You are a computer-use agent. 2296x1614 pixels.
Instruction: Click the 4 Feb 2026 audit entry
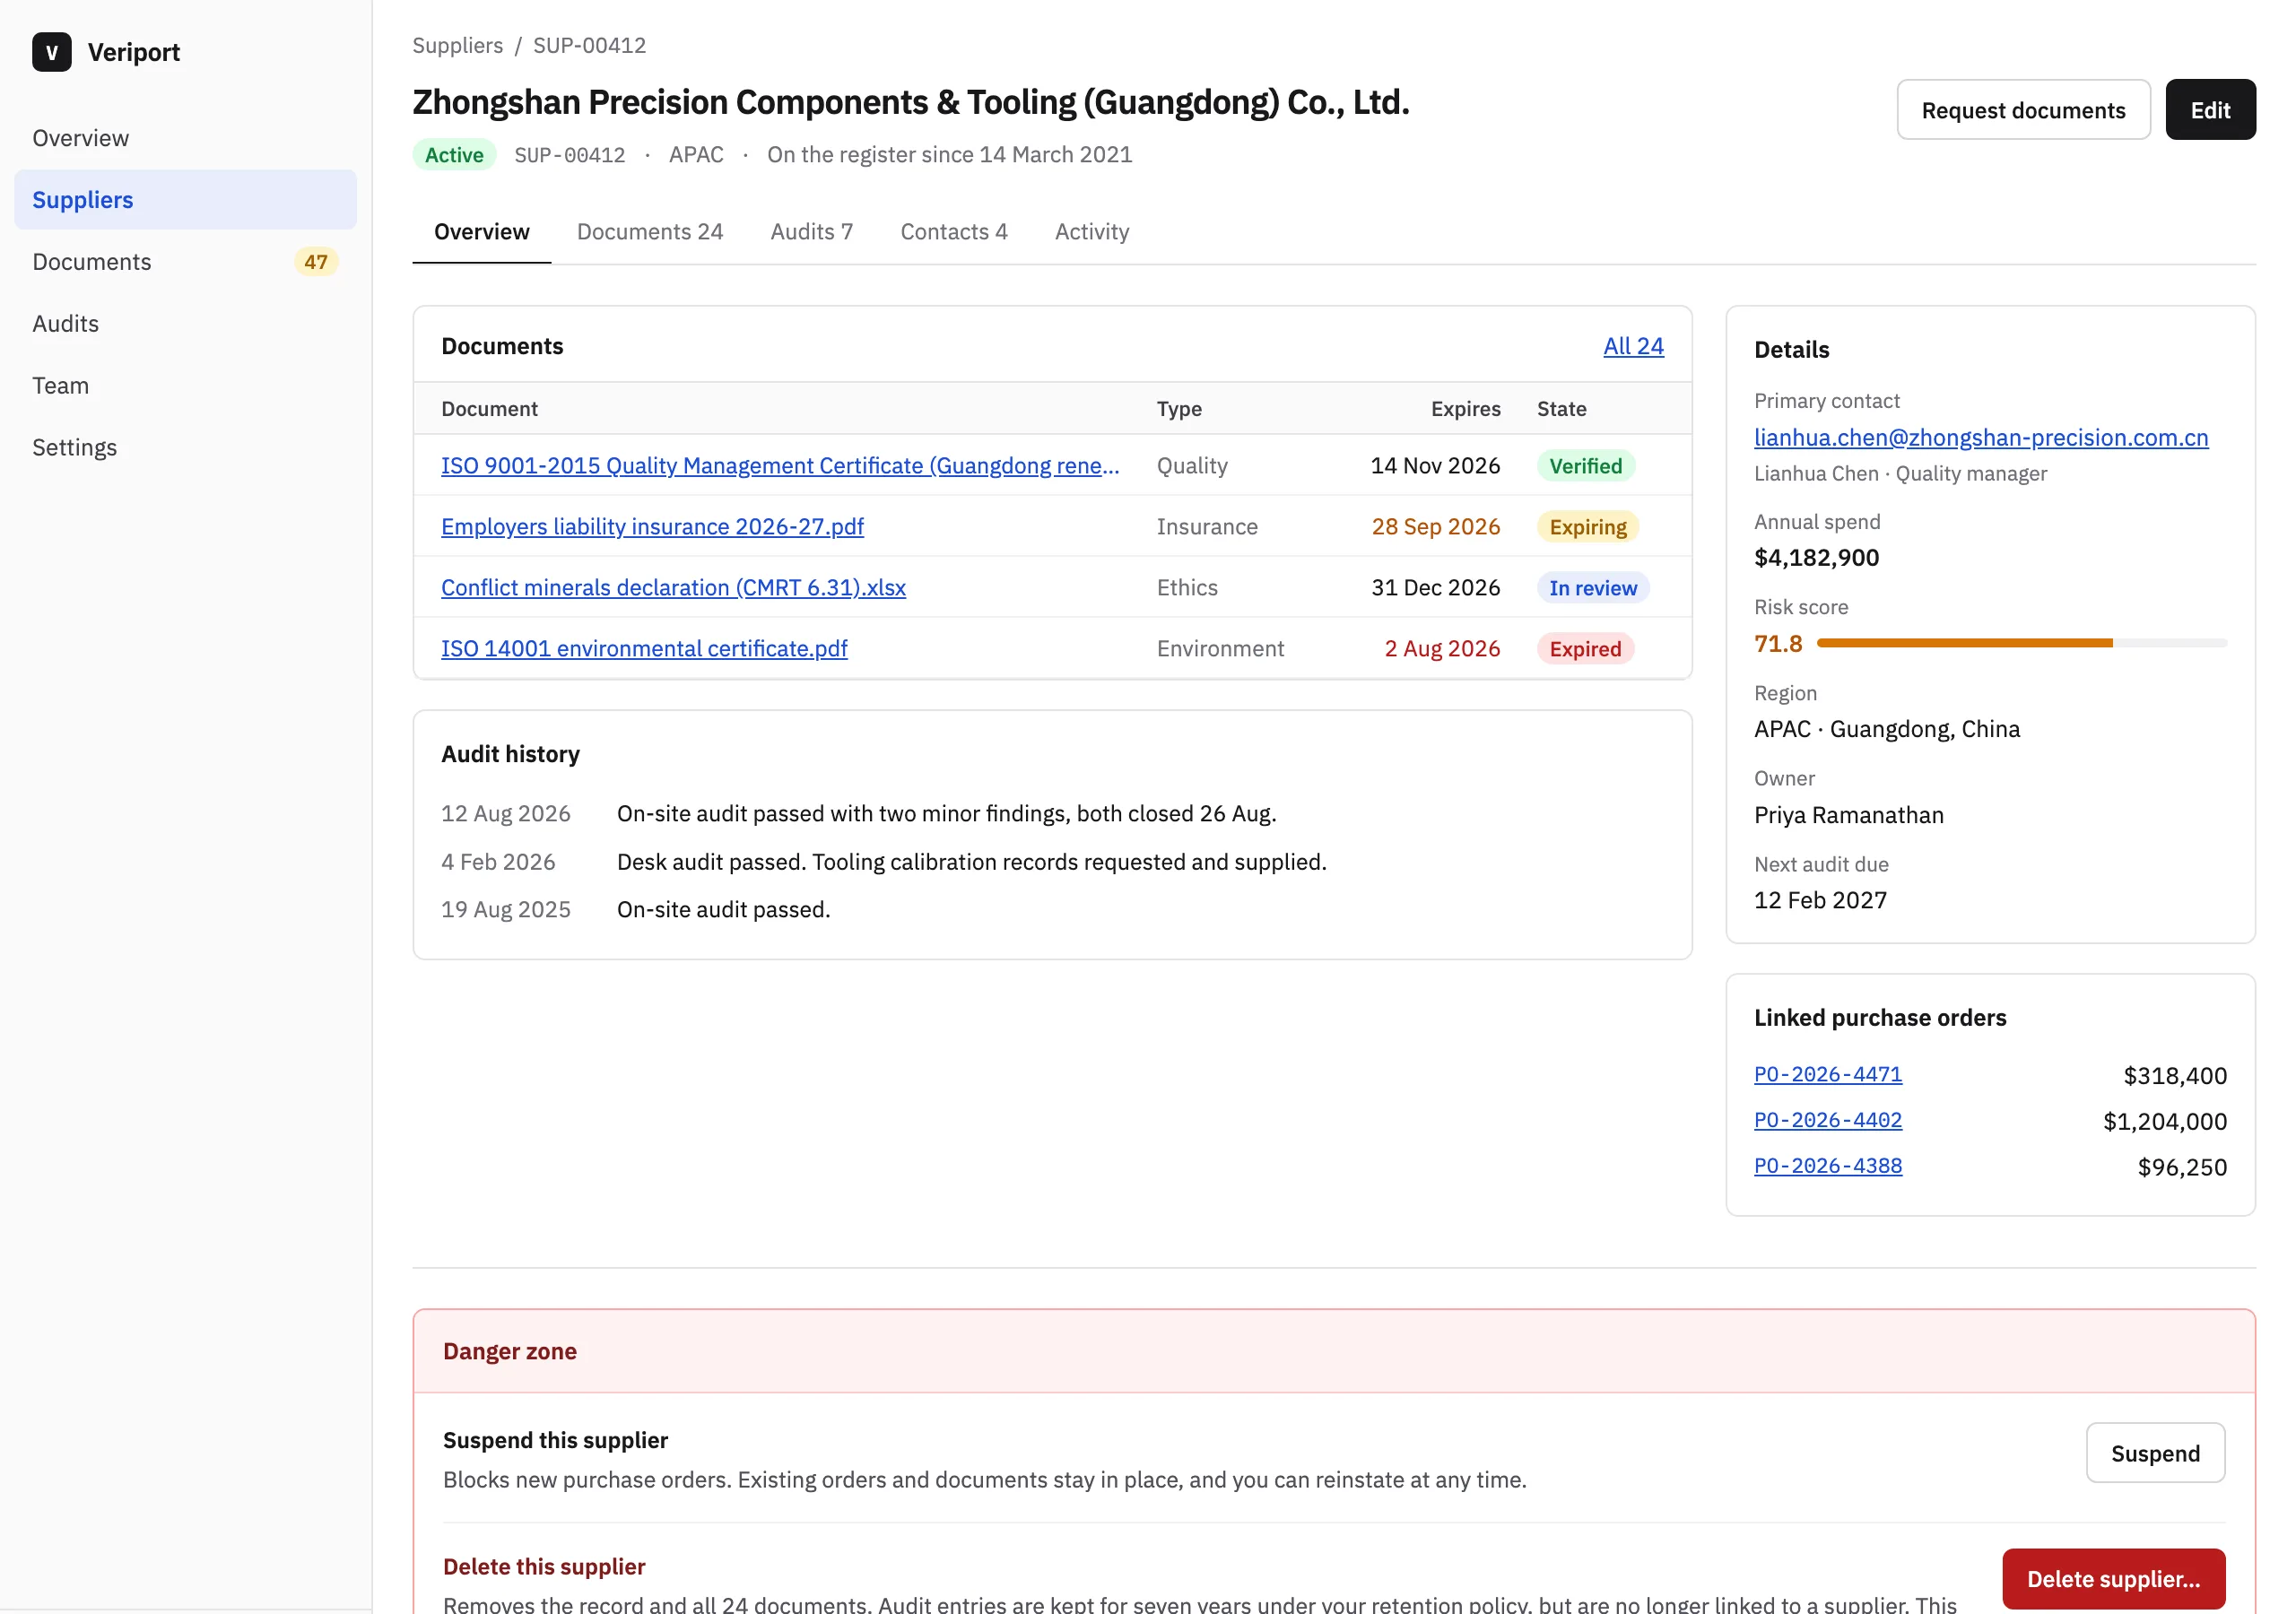pos(1053,862)
